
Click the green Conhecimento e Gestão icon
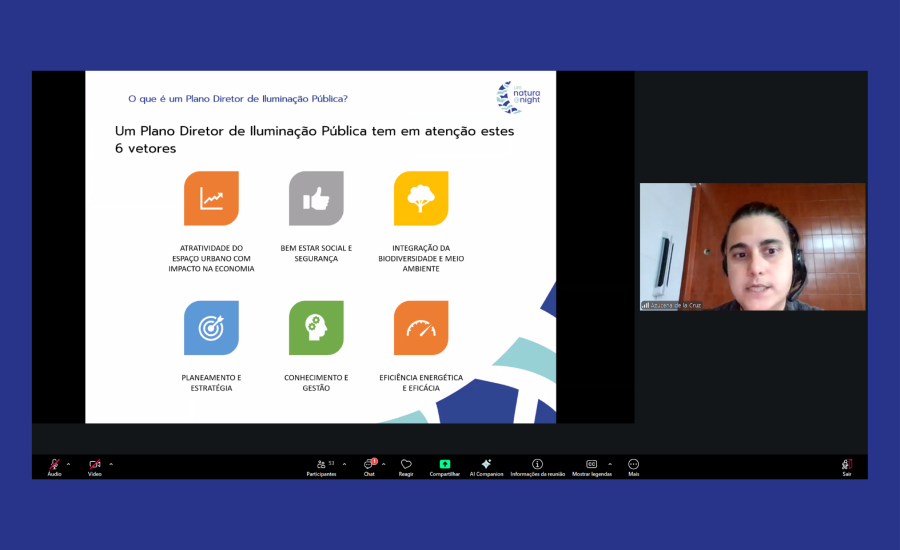316,328
